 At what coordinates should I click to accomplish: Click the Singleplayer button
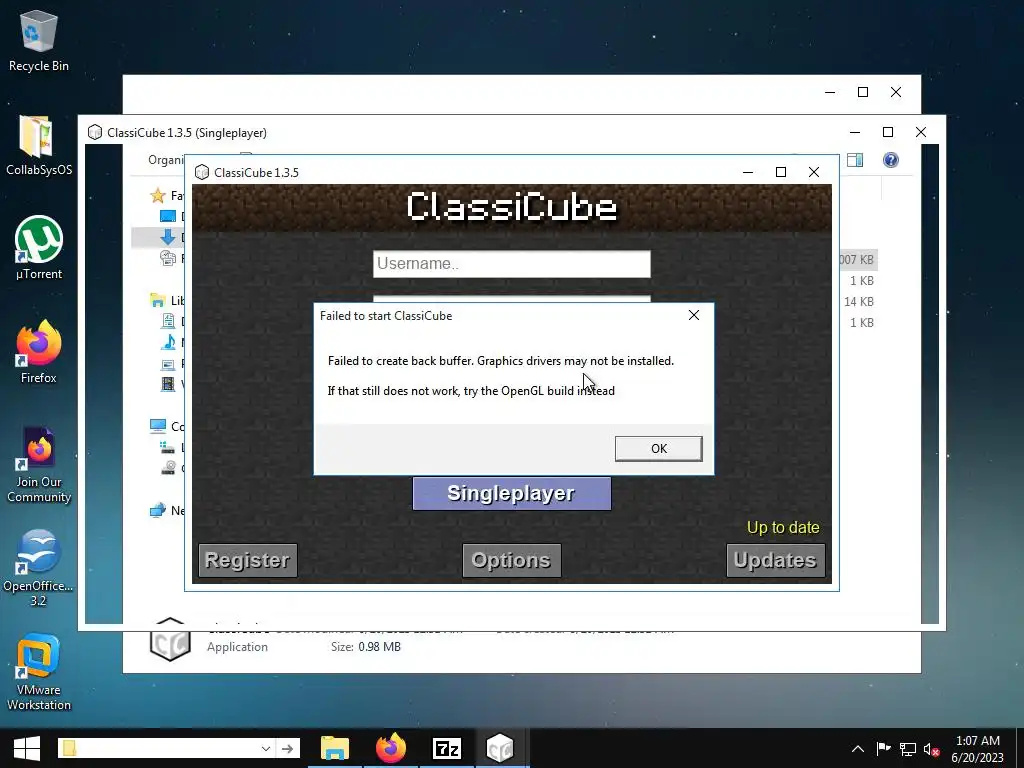(511, 494)
